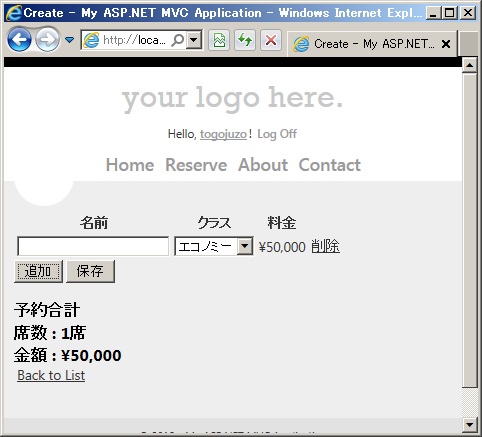Click the ¥50,000 fare value in row
This screenshot has width=482, height=437.
[282, 247]
